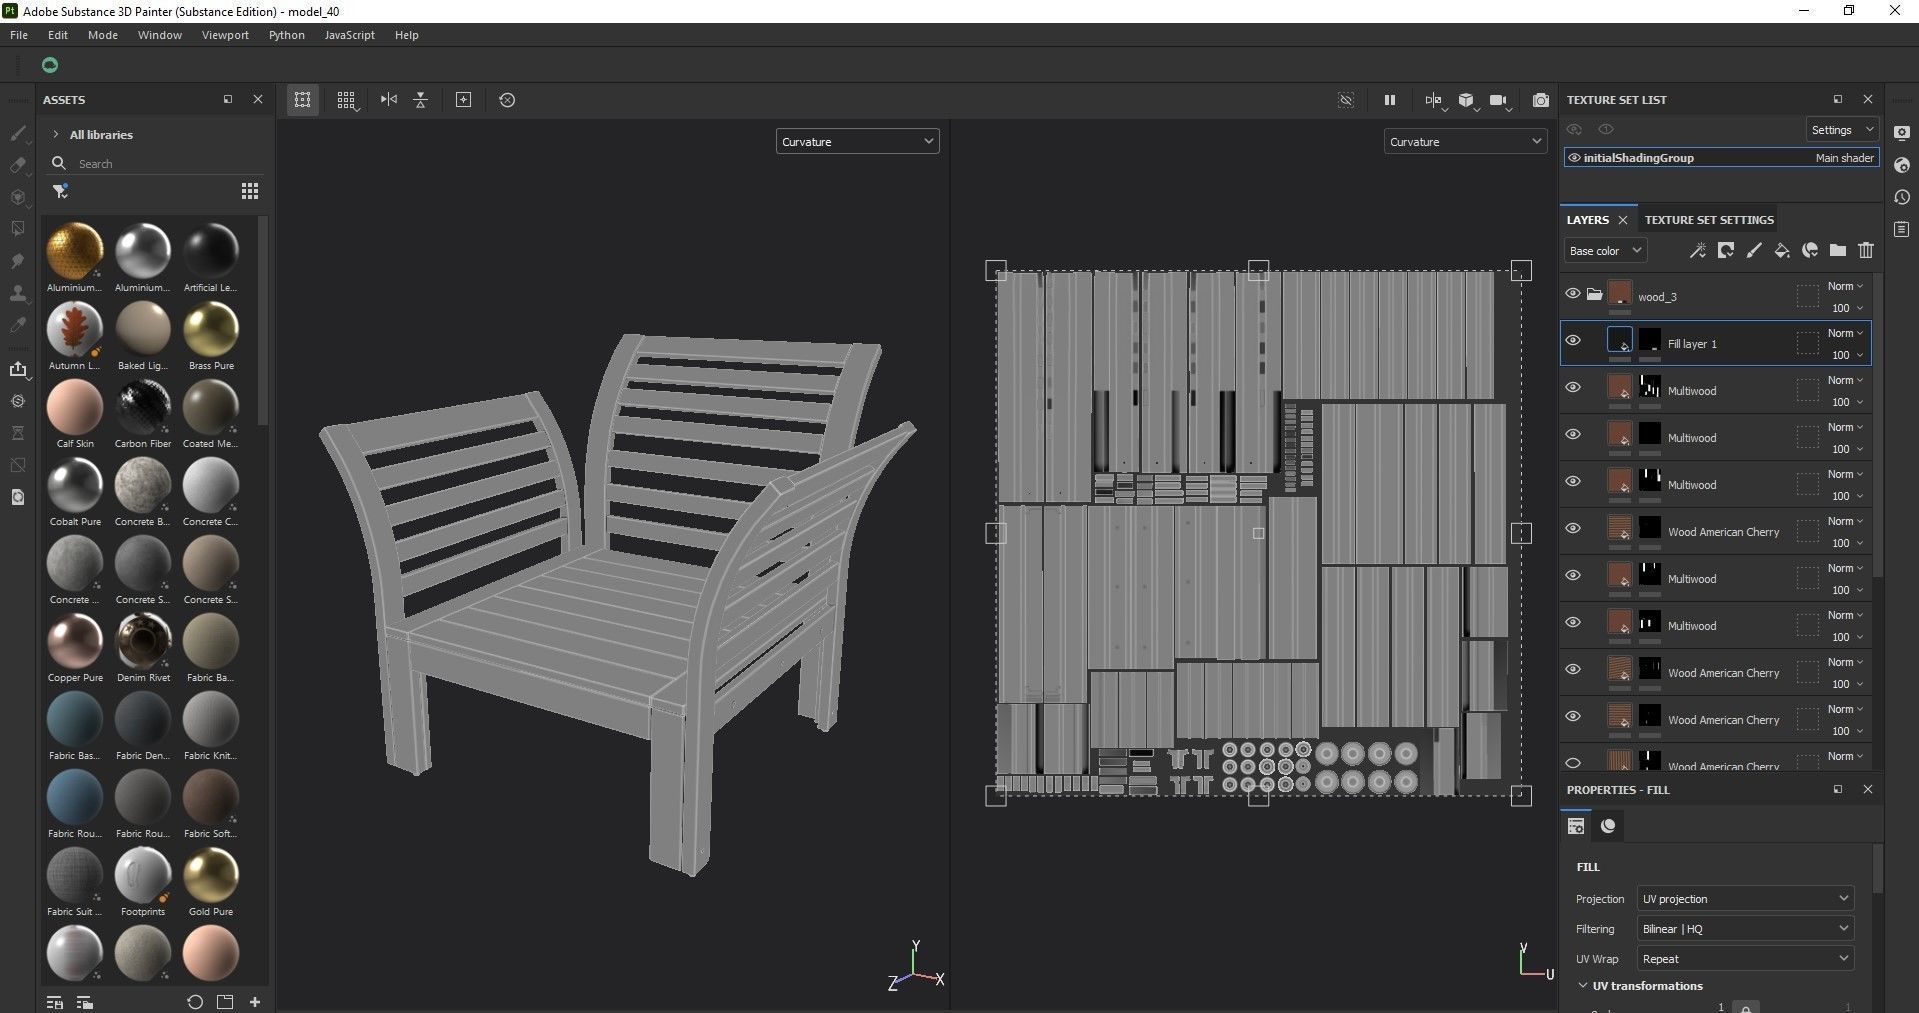Open the Window menu
Viewport: 1919px width, 1013px height.
pos(160,35)
